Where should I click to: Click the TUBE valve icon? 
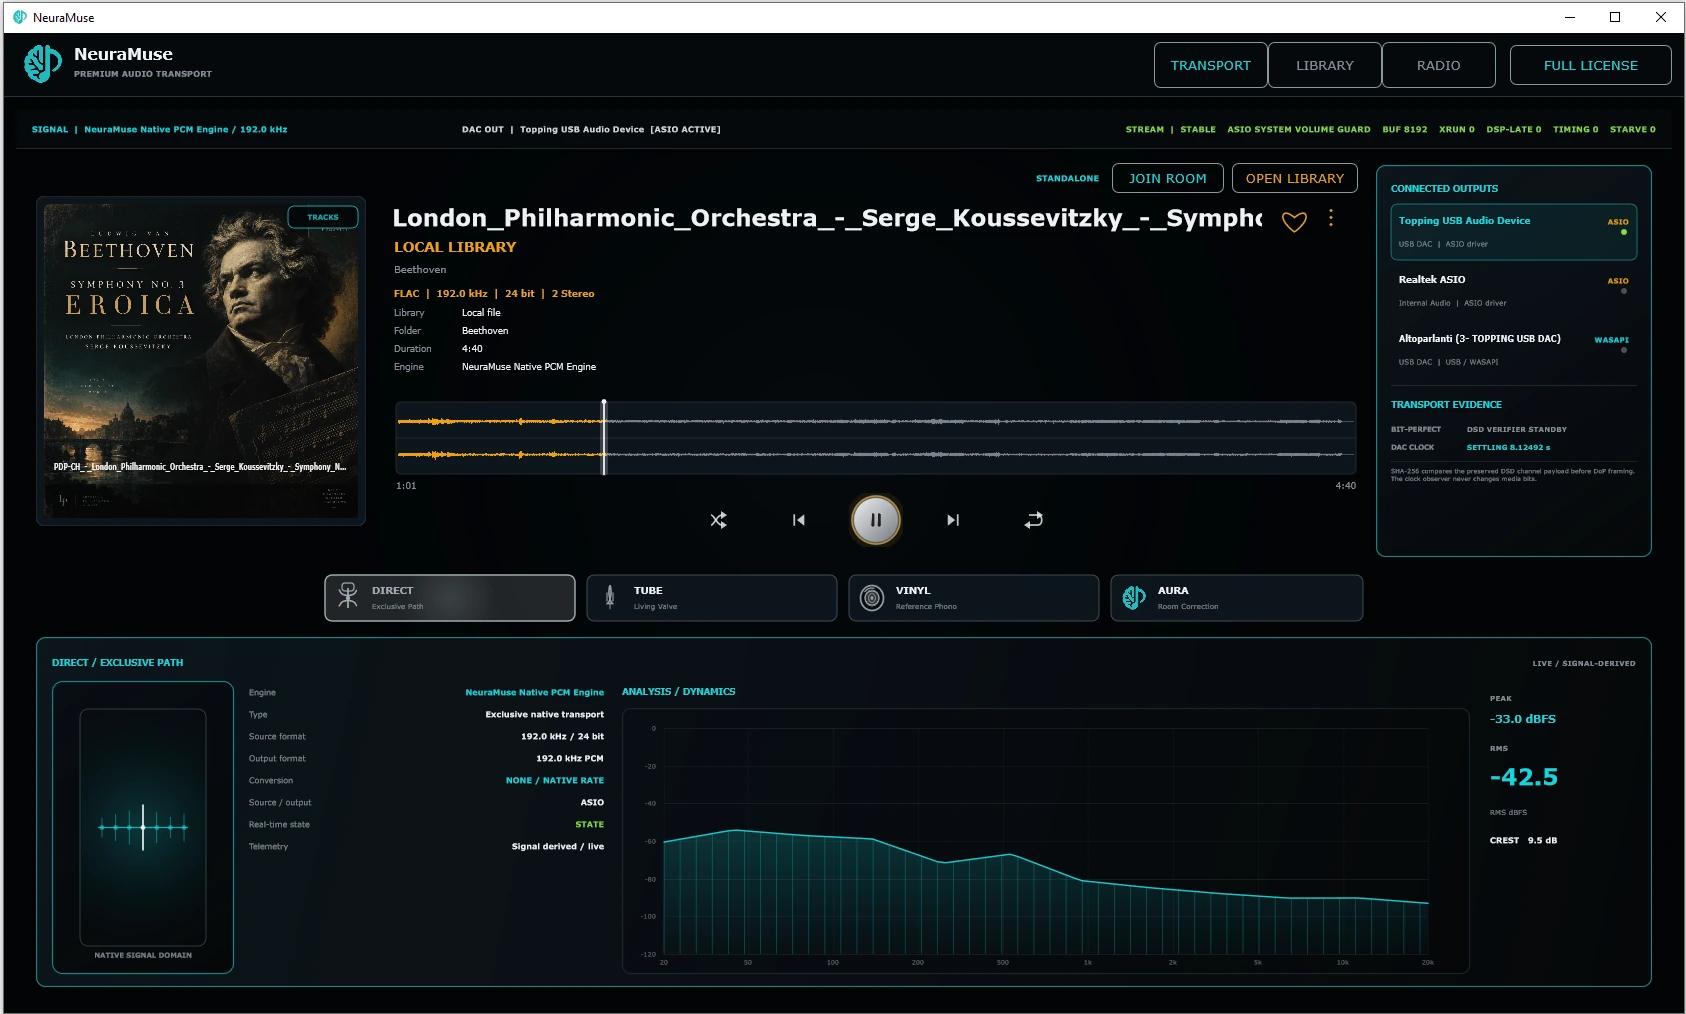[x=610, y=598]
